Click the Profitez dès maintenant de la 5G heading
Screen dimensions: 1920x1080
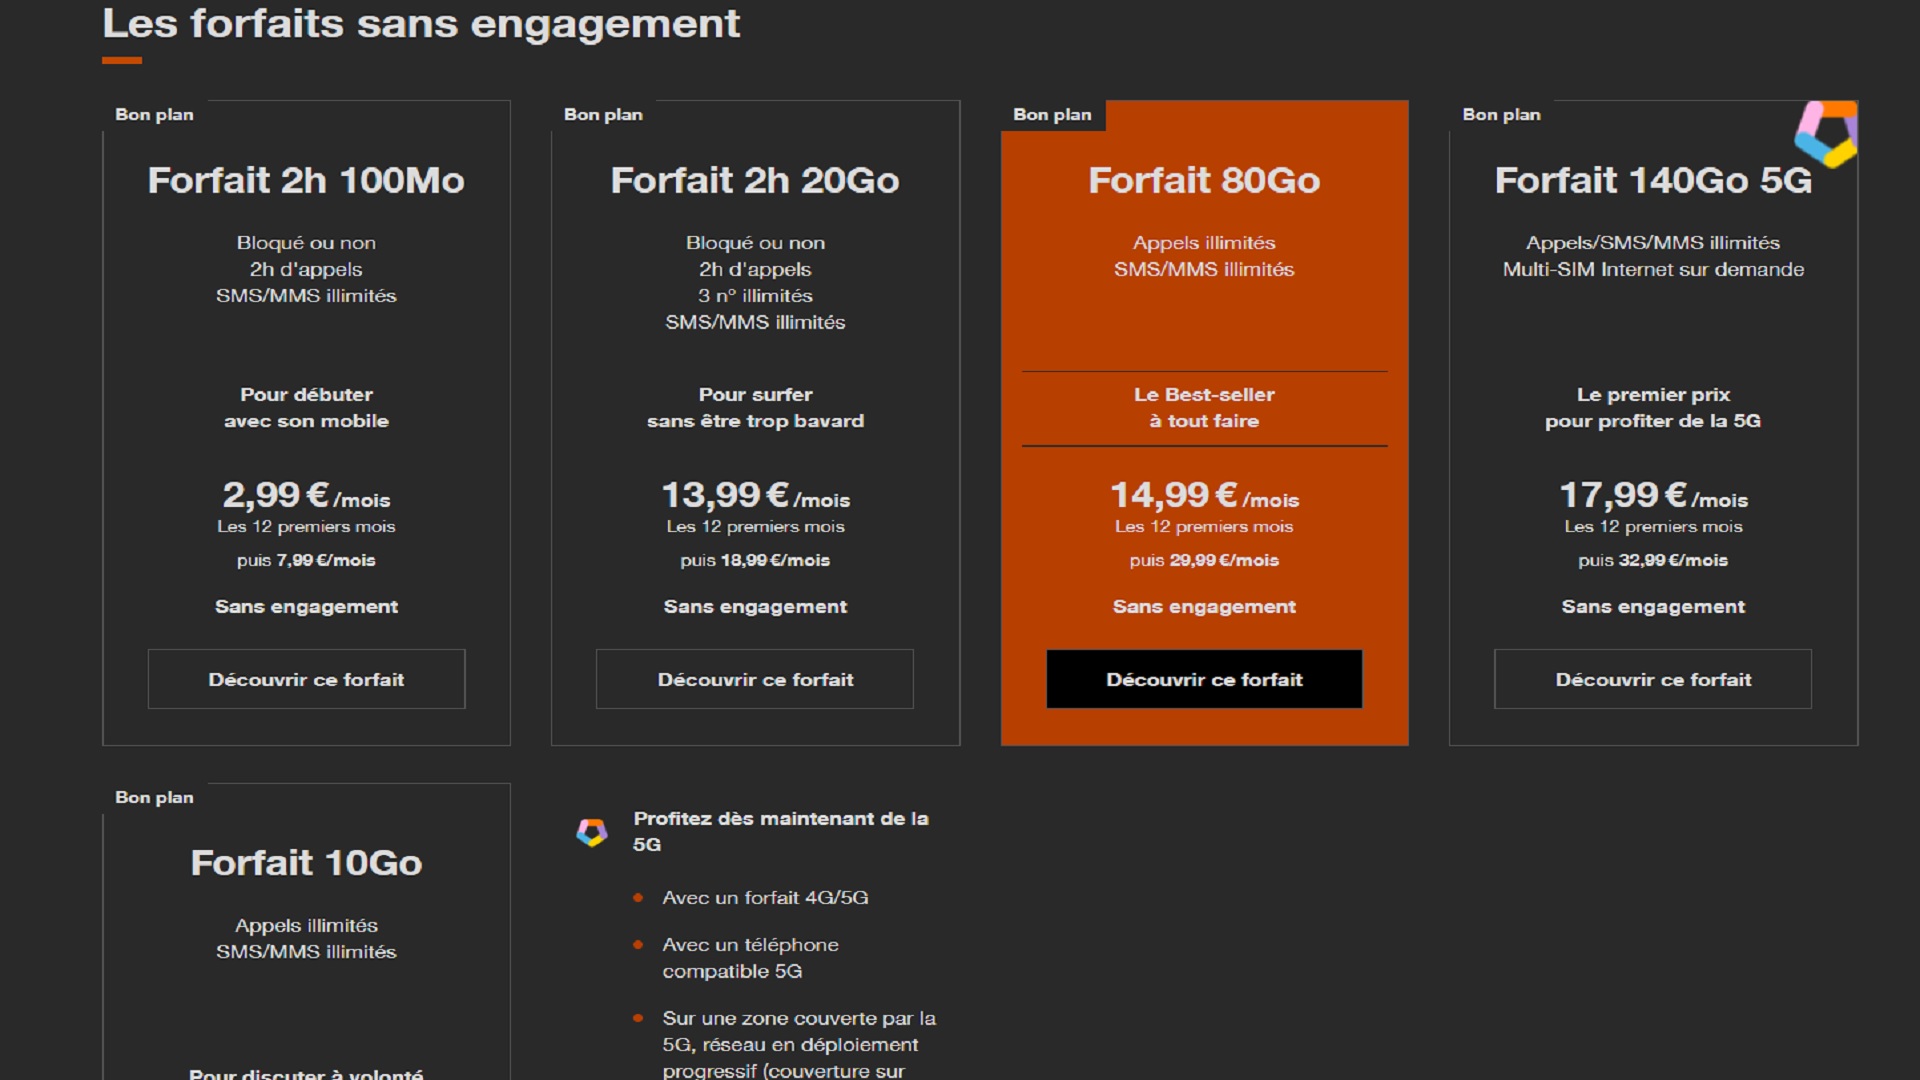781,831
